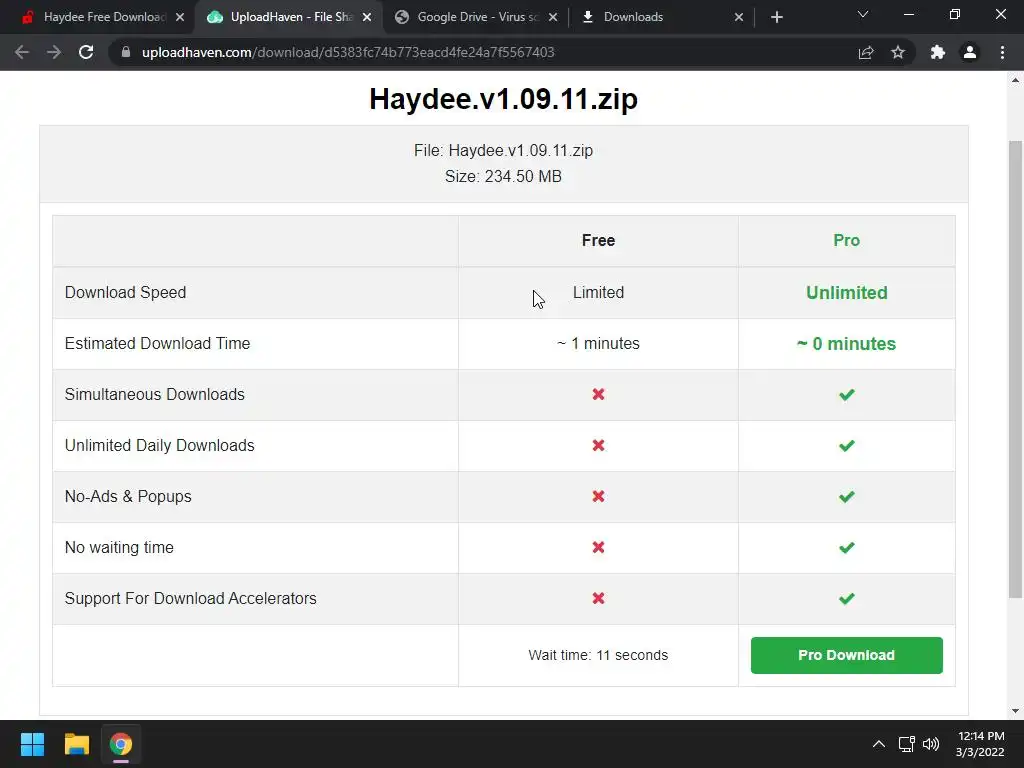The width and height of the screenshot is (1024, 768).
Task: Click green check for Support For Download Accelerators
Action: (x=846, y=598)
